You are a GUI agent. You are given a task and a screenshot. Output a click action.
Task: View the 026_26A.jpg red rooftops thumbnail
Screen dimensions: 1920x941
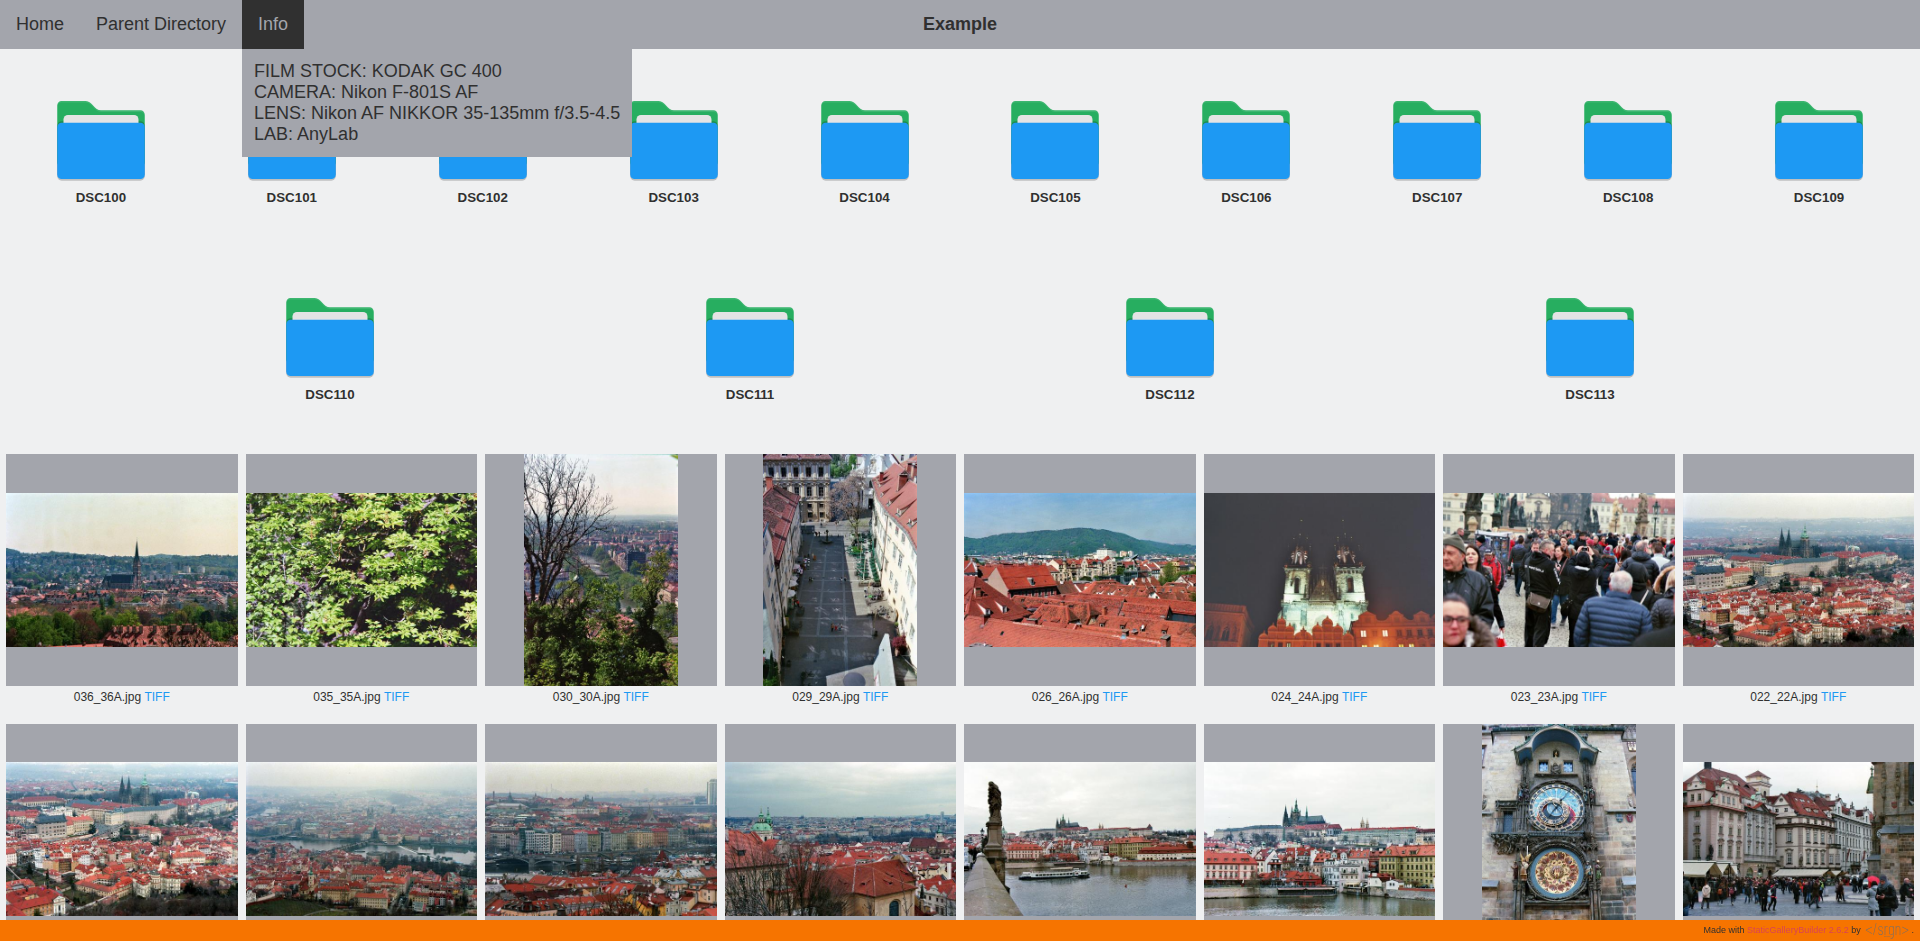coord(1079,570)
